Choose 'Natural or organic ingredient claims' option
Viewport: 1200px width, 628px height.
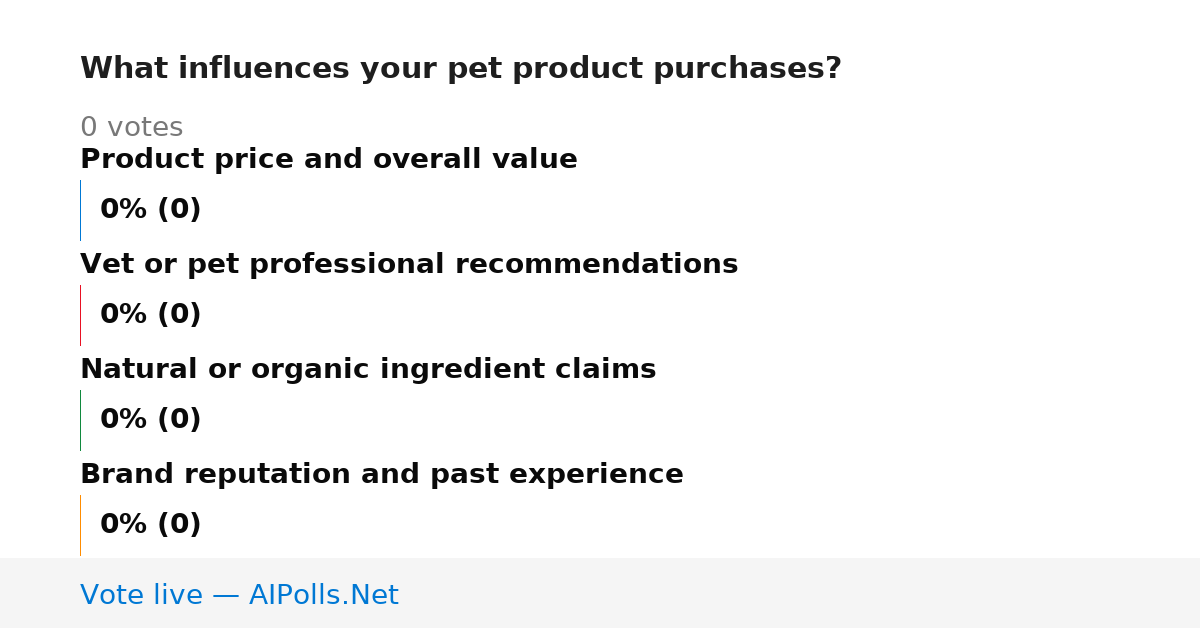coord(368,370)
